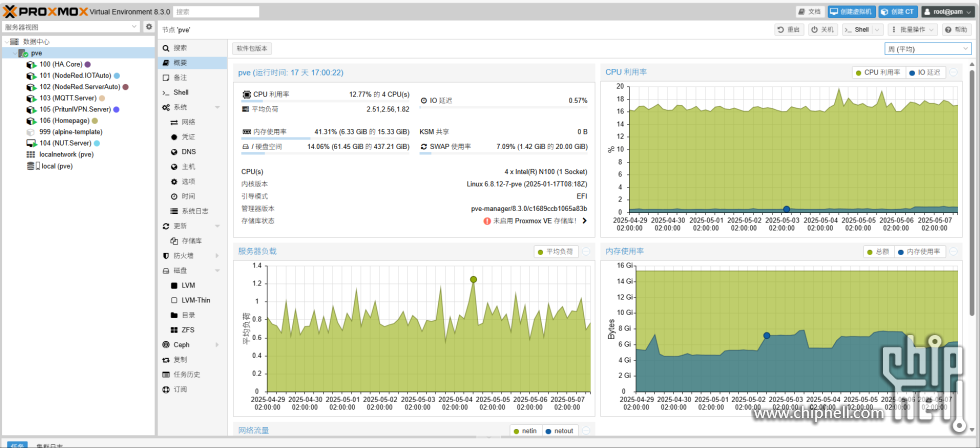
Task: Toggle the netin legend series
Action: 525,431
